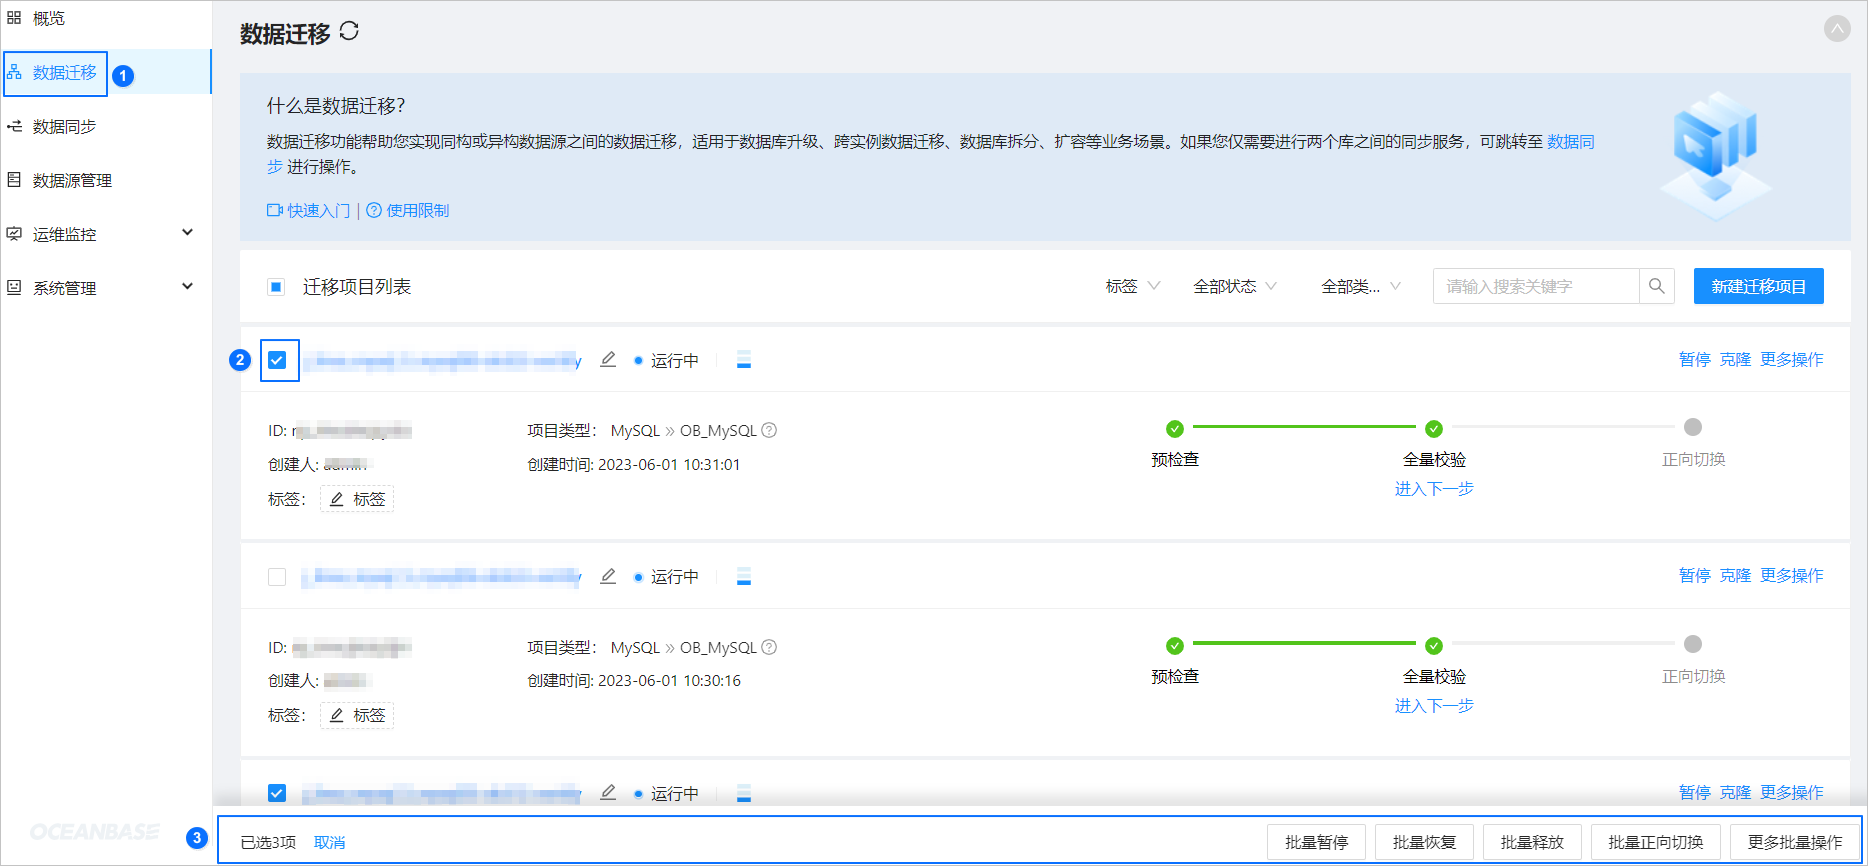Viewport: 1868px width, 866px height.
Task: Click the edit pencil on second project name
Action: click(x=608, y=576)
